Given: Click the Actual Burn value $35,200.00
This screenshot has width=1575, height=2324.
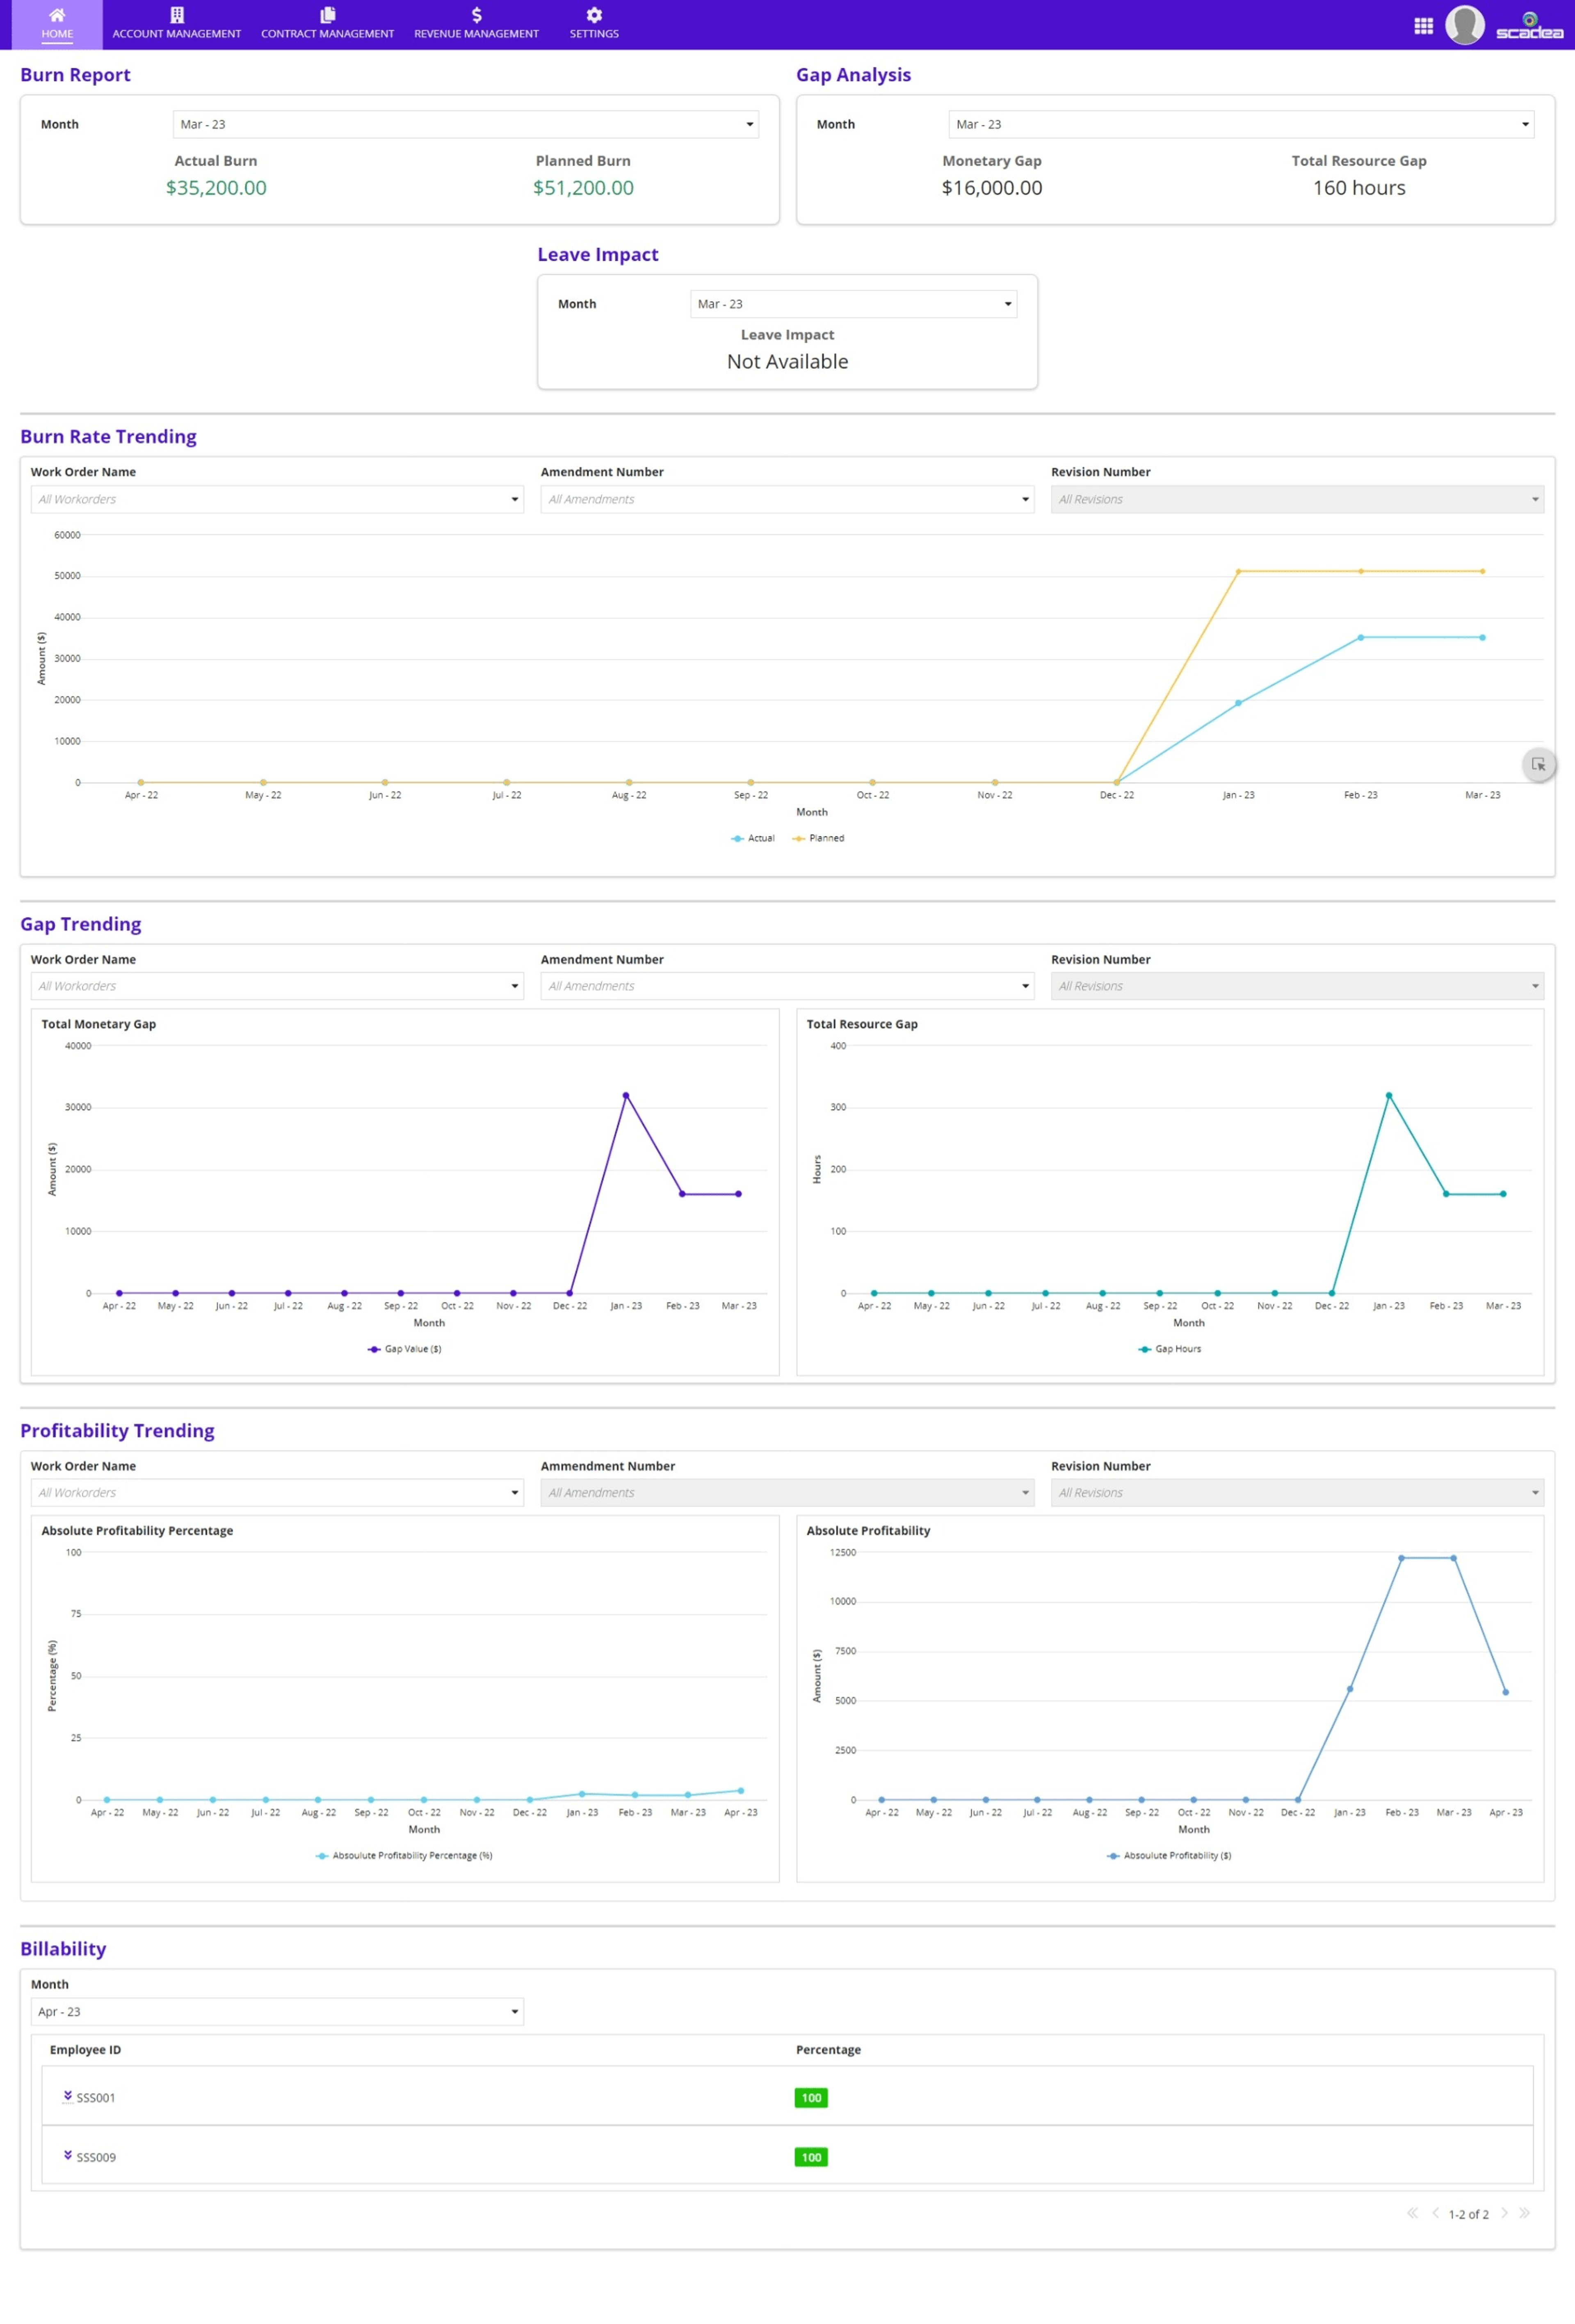Looking at the screenshot, I should pos(216,188).
